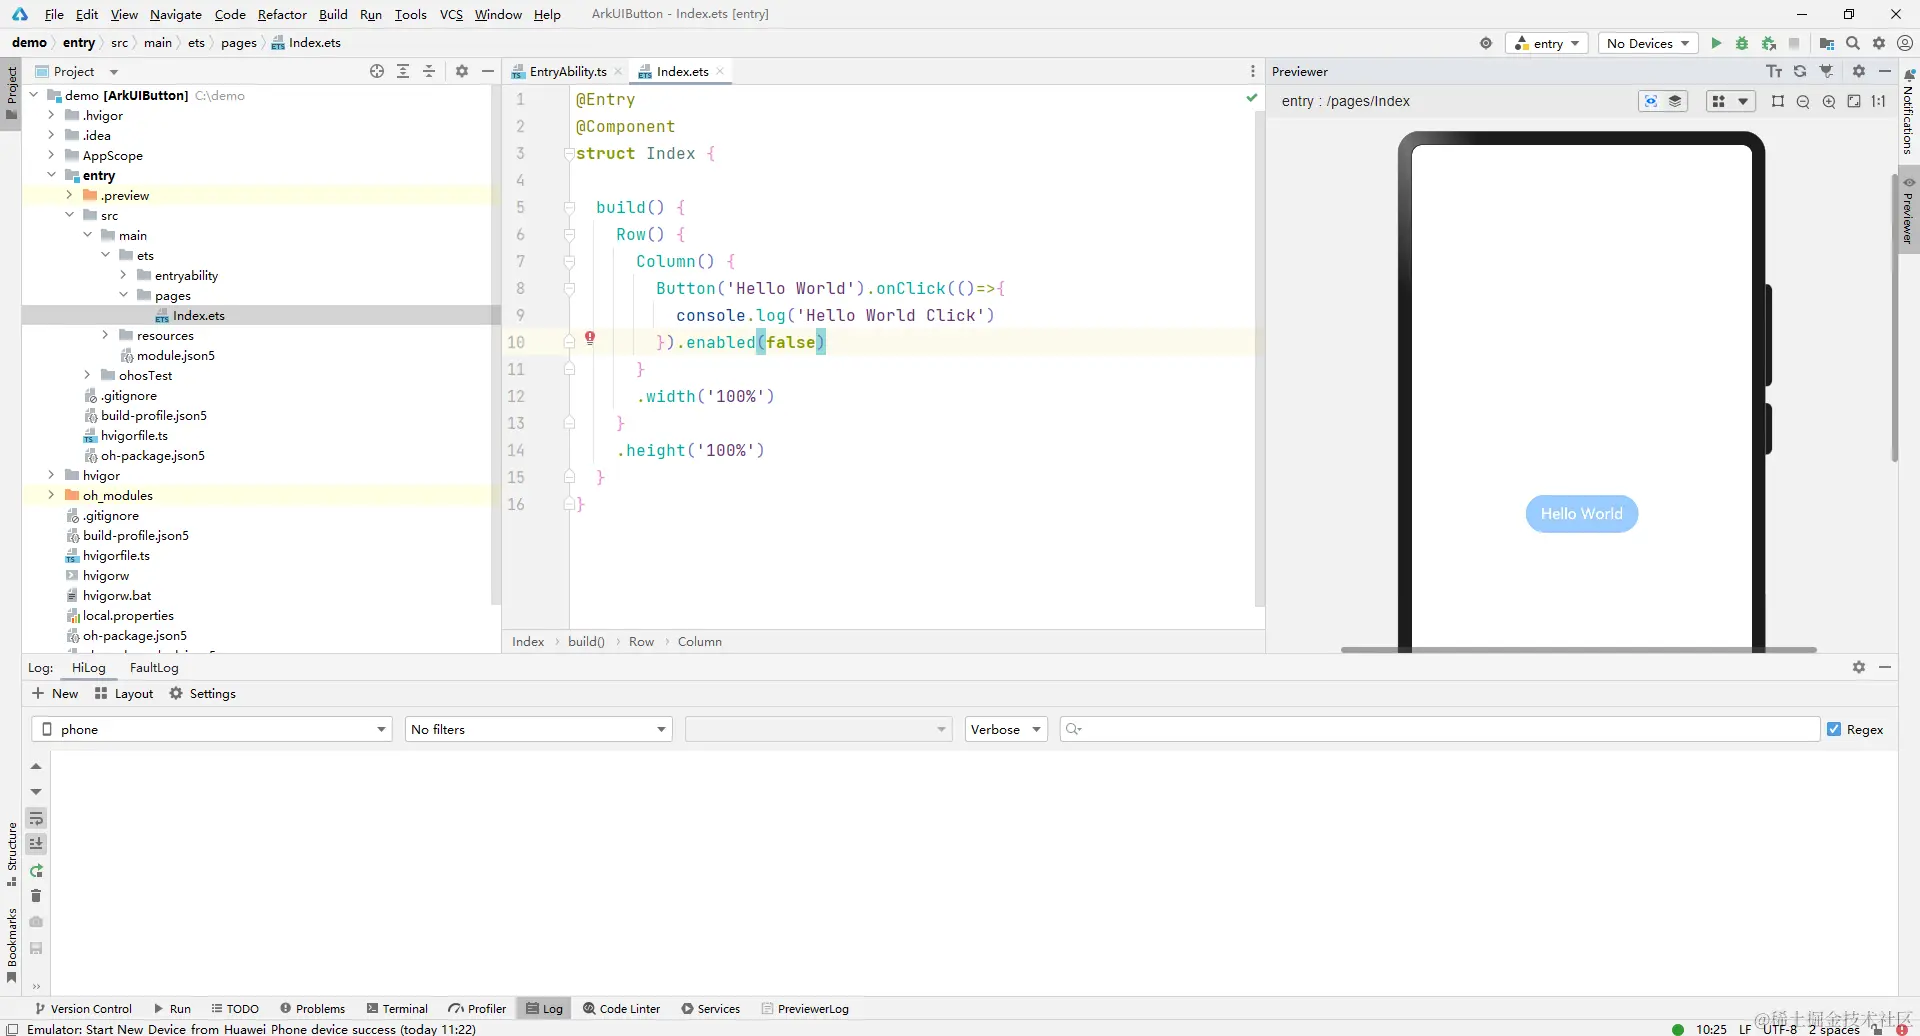Zoom in the preview device

point(1829,101)
